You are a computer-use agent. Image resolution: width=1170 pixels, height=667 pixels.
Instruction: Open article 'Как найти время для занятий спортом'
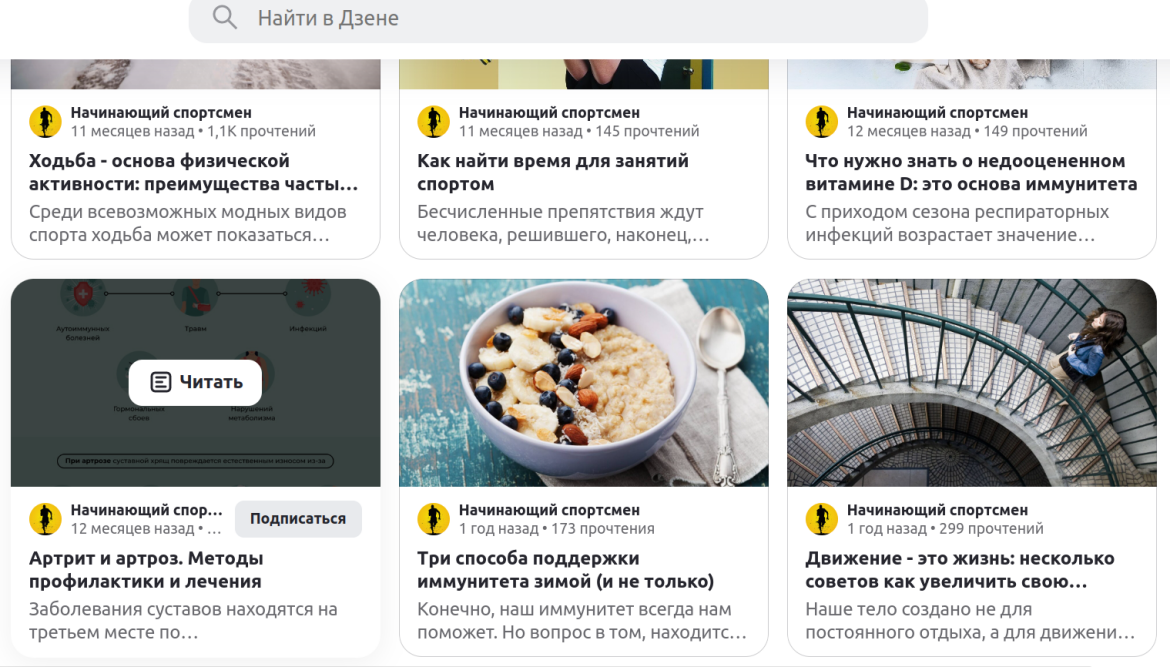[x=552, y=172]
